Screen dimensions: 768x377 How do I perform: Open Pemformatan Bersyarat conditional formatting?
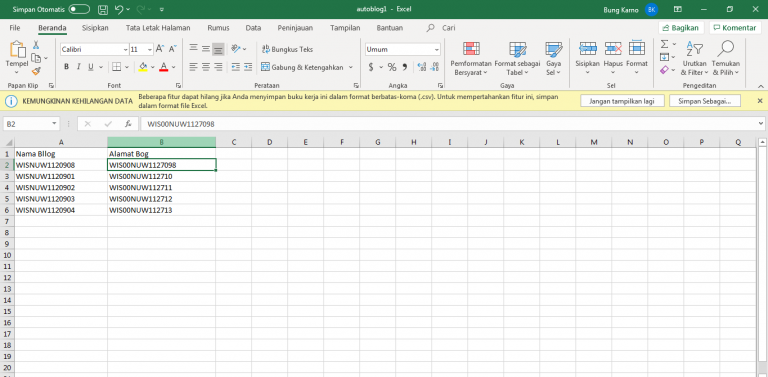pos(471,58)
